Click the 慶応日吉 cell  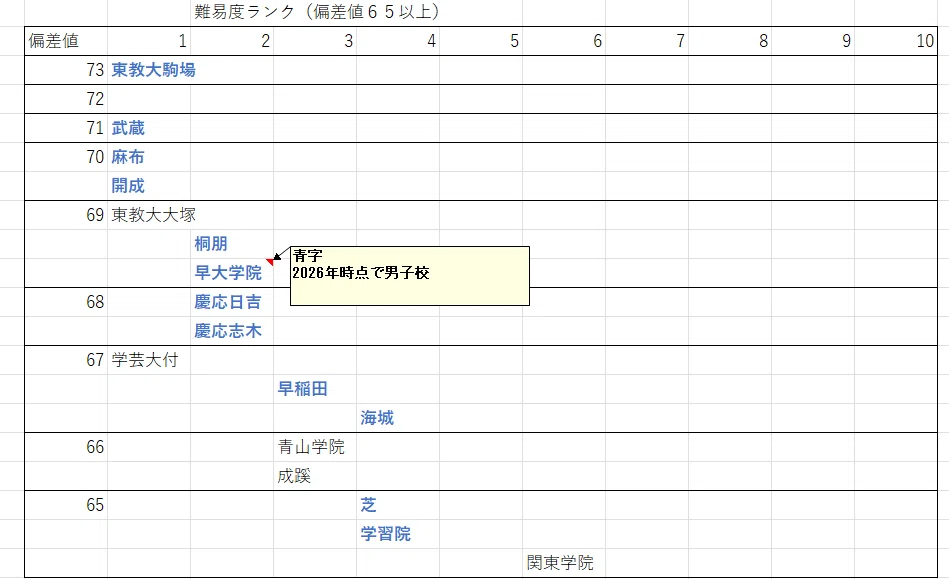[232, 302]
